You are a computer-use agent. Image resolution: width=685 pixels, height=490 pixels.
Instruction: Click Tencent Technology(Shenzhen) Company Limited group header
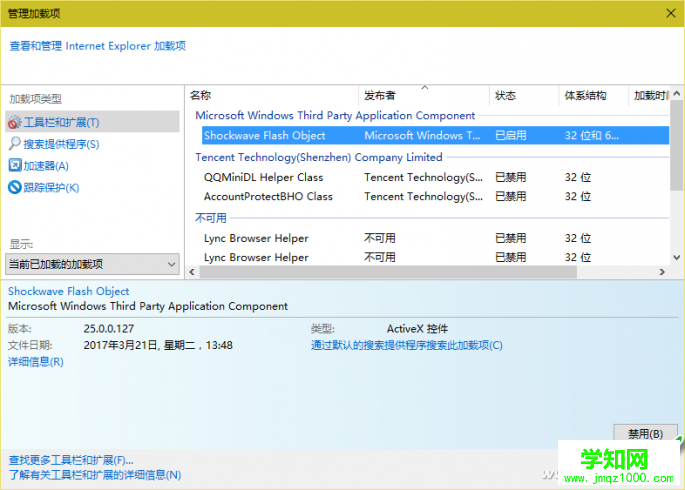click(x=319, y=157)
